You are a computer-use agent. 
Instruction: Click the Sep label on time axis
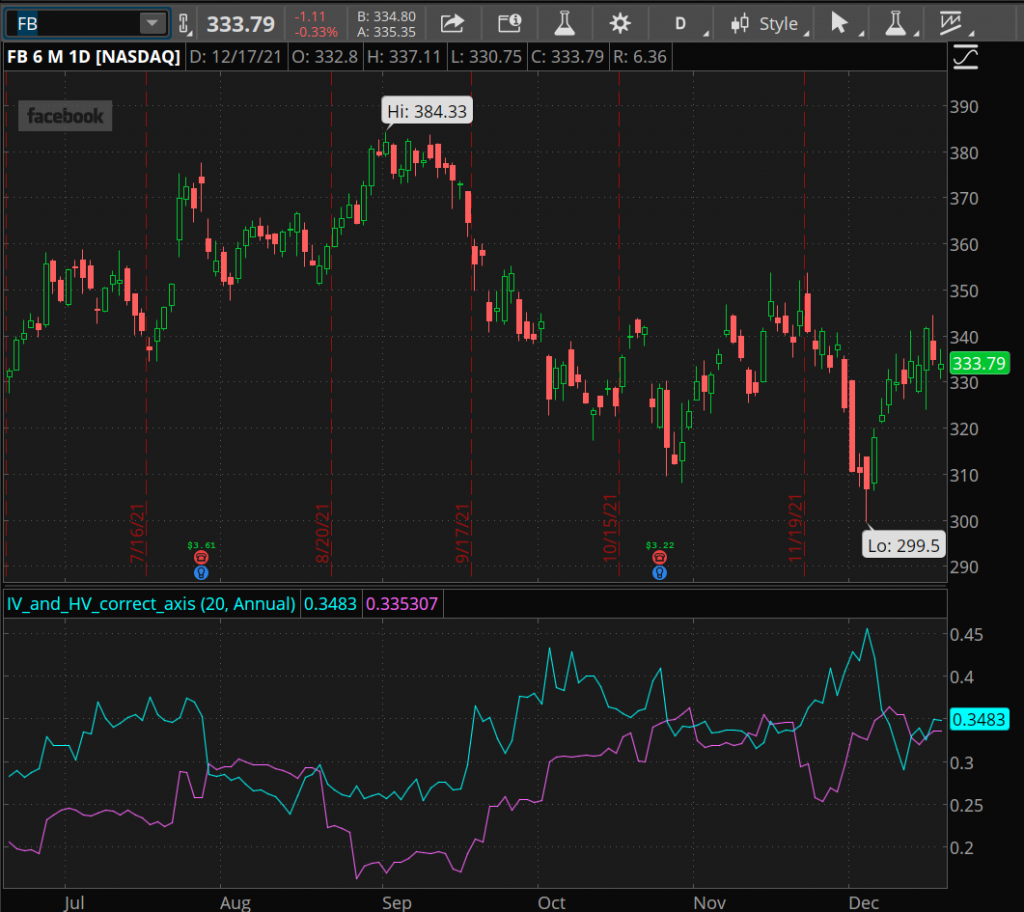click(396, 902)
